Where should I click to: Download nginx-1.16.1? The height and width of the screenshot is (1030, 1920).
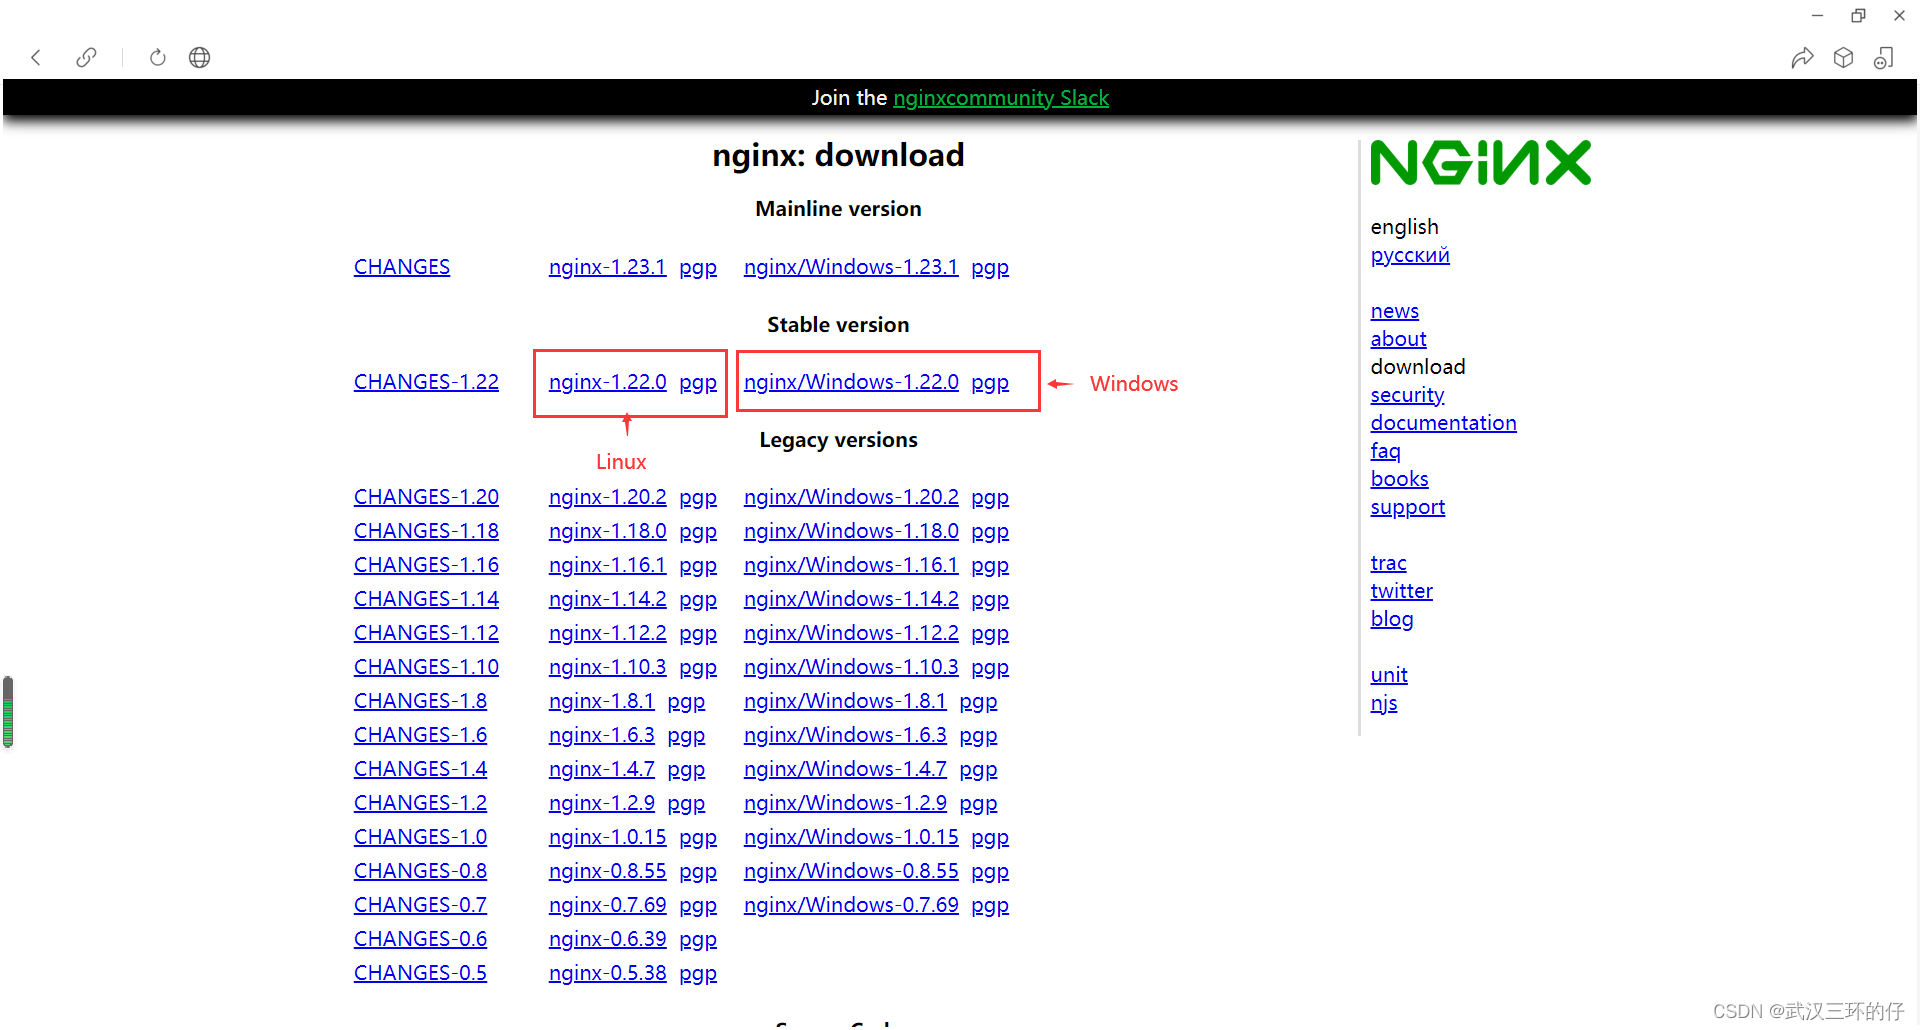pos(607,565)
